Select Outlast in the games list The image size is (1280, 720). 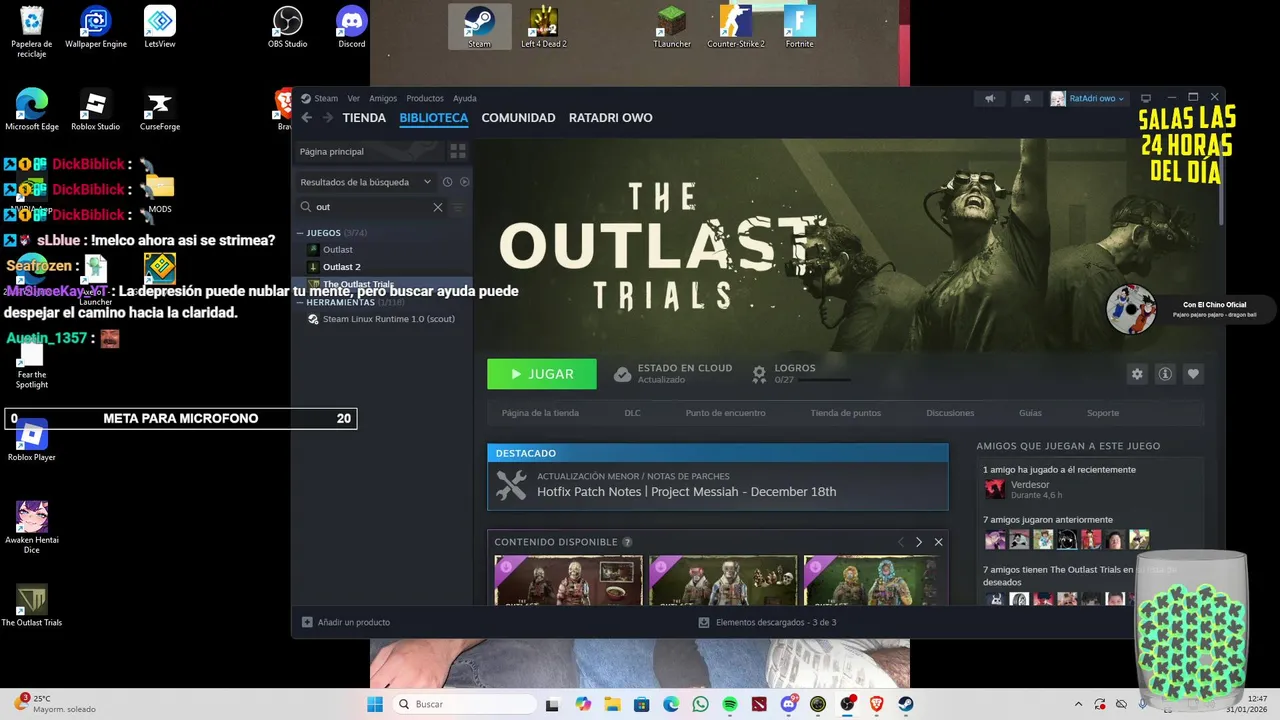337,250
